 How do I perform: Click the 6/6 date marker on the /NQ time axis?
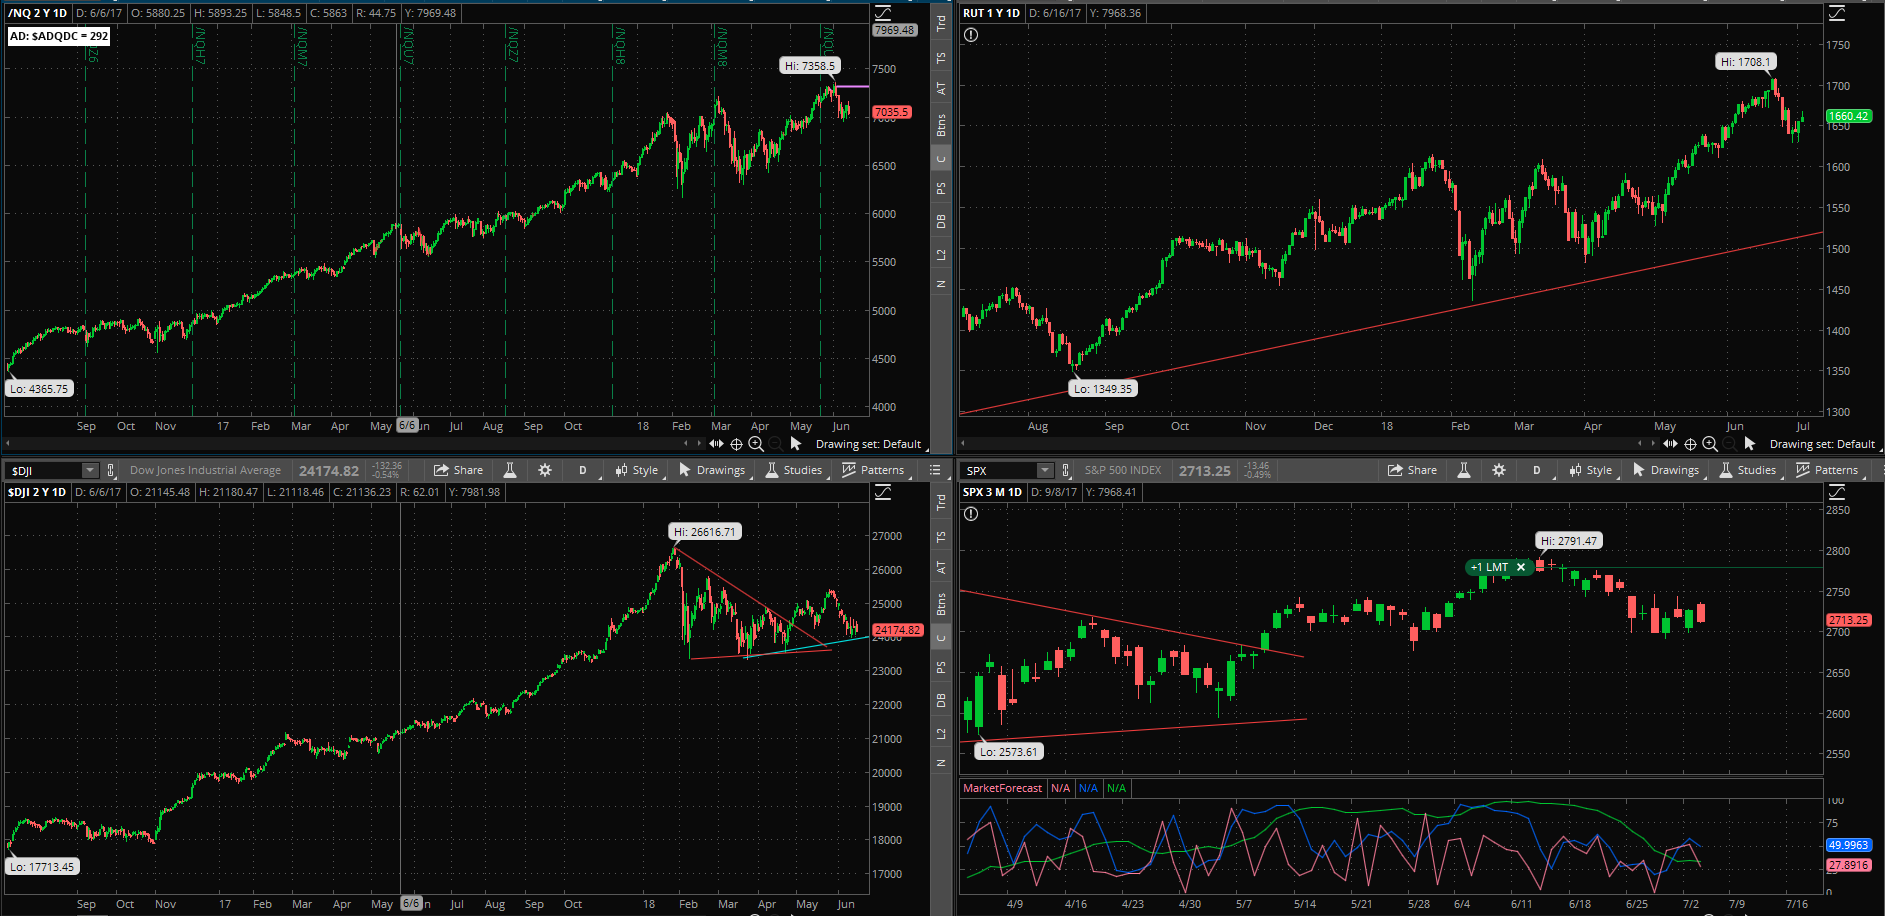tap(407, 425)
